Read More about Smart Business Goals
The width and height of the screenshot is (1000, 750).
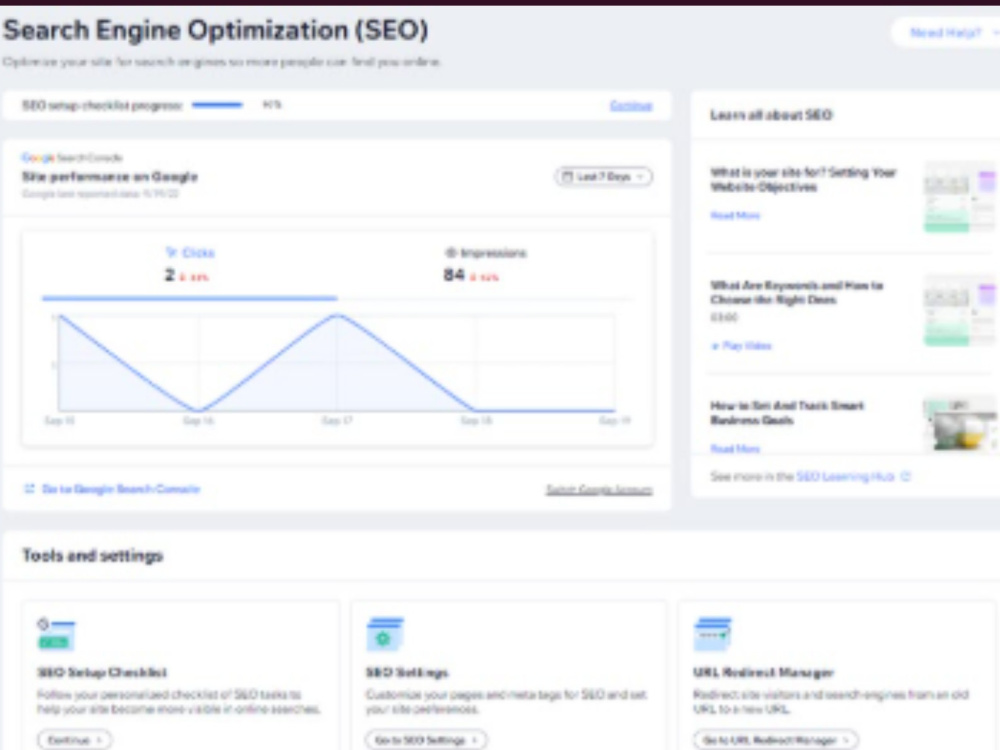[735, 449]
